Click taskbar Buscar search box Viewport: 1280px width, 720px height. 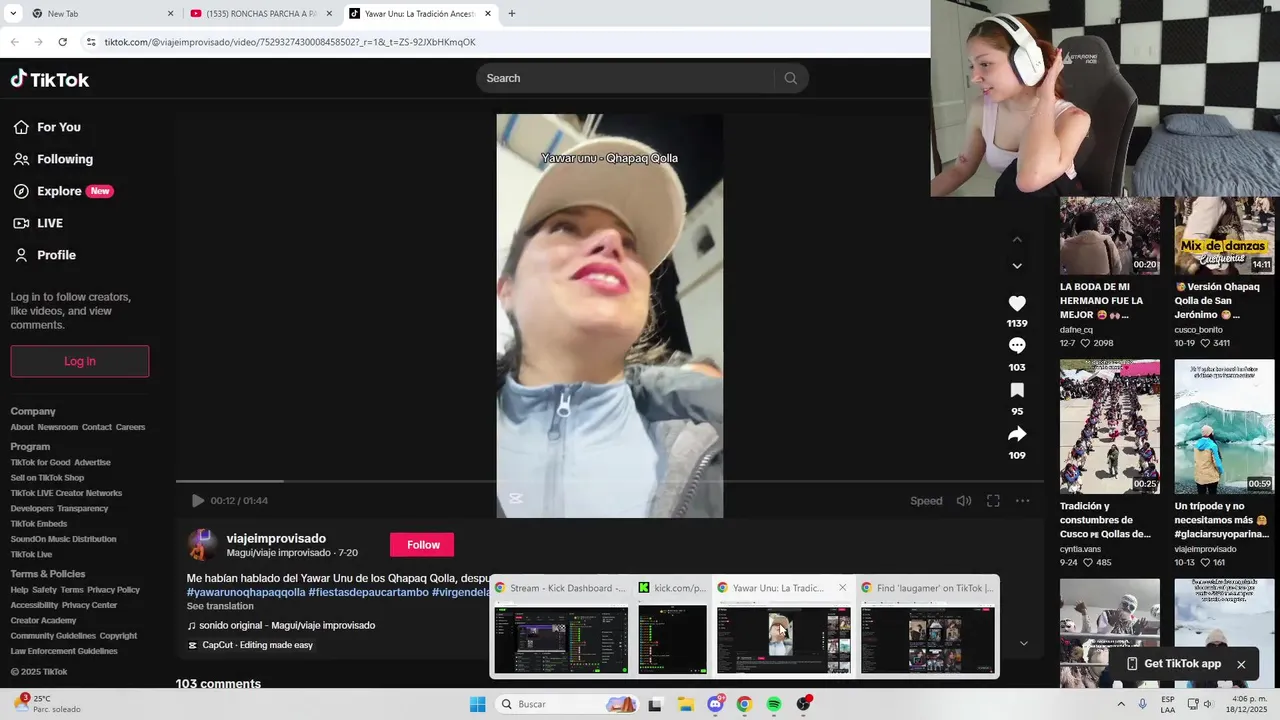pos(566,704)
